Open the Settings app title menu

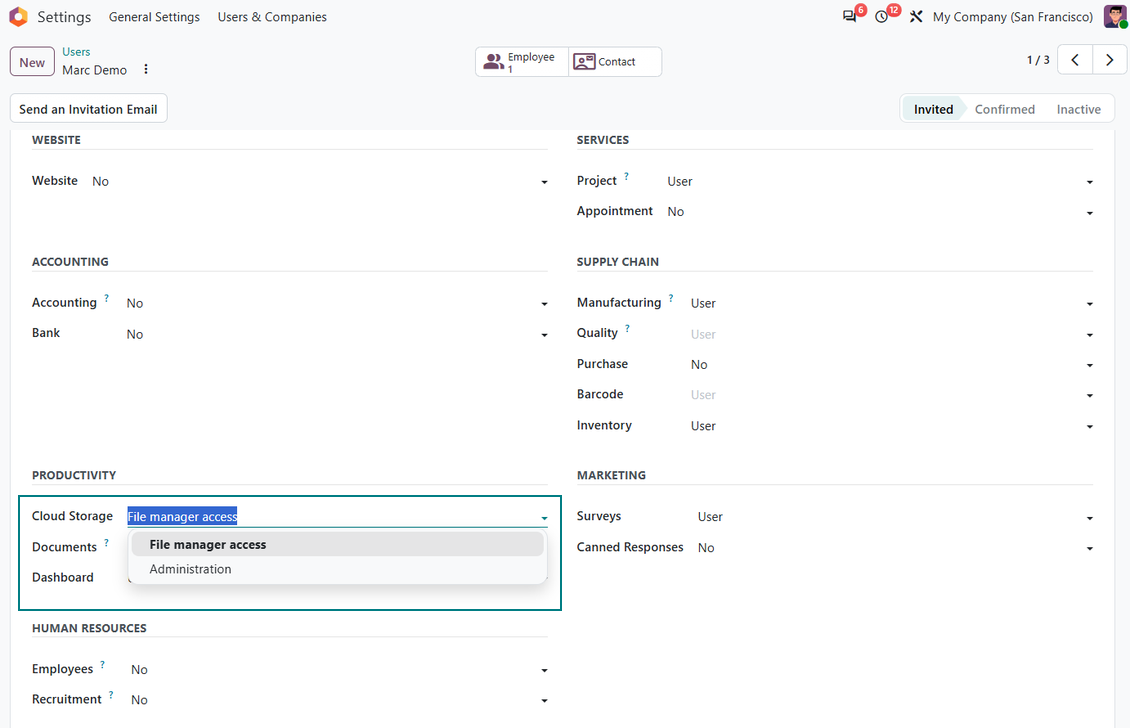(x=64, y=17)
